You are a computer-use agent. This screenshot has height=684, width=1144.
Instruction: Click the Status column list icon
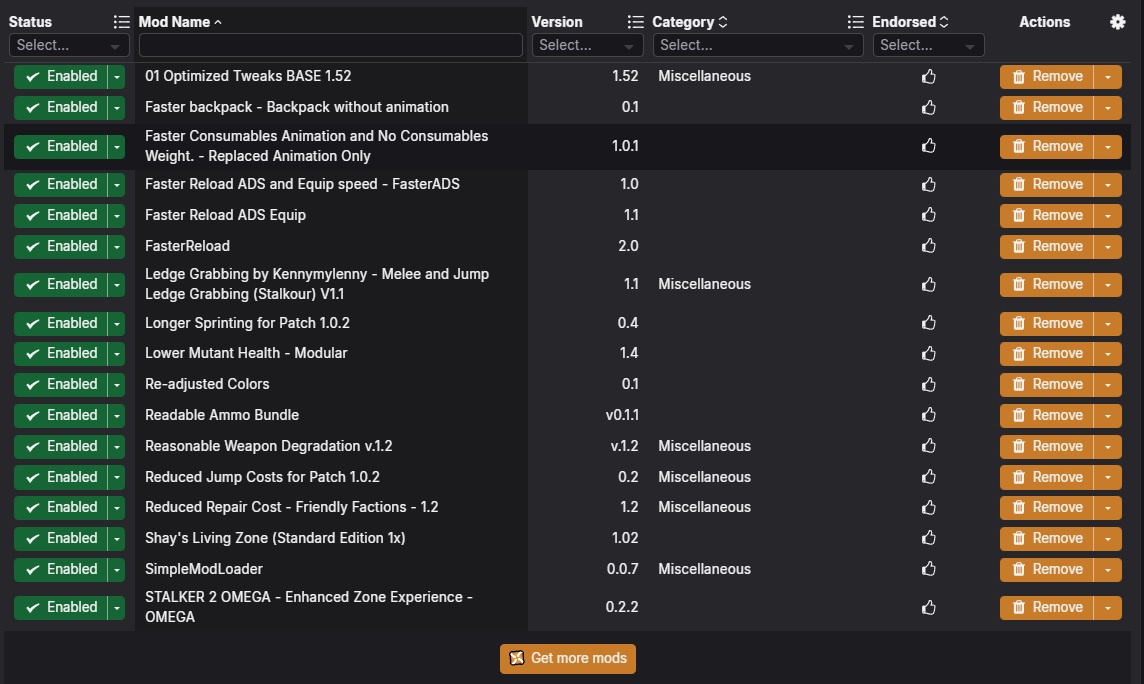point(121,22)
